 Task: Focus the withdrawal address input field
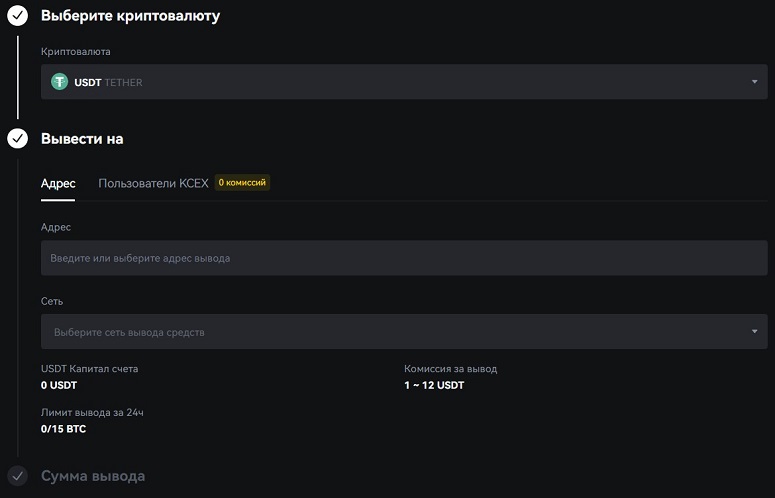click(x=404, y=258)
